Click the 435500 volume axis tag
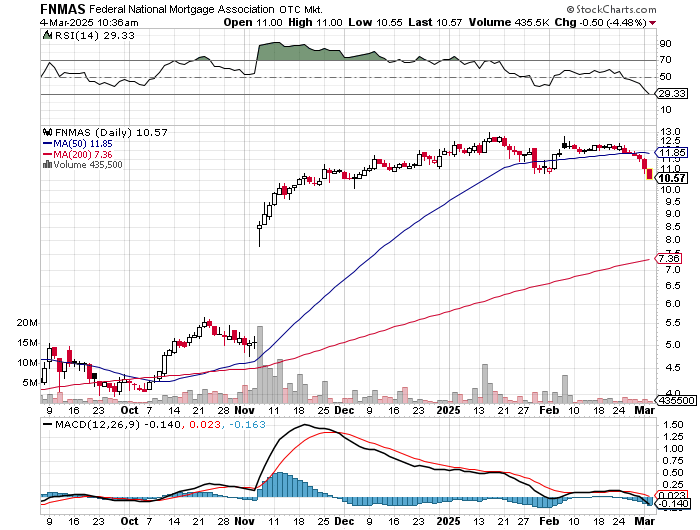 [x=676, y=400]
